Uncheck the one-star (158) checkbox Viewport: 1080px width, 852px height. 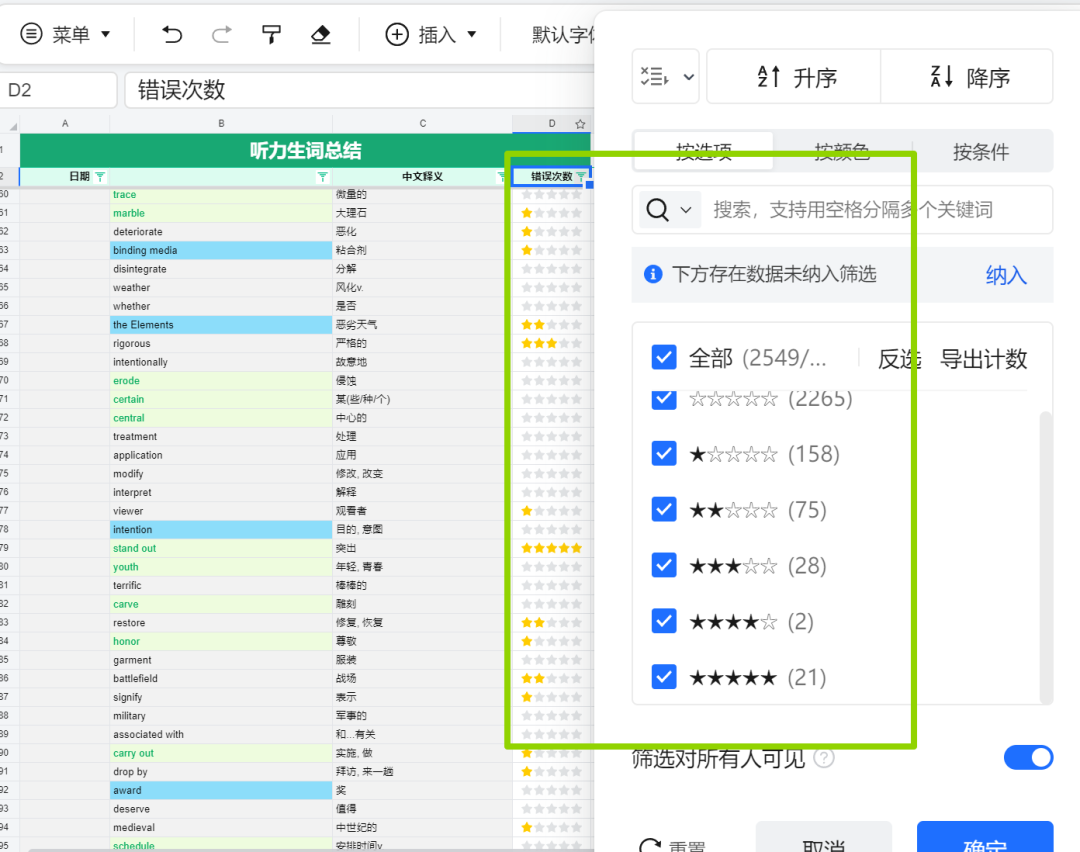point(664,454)
